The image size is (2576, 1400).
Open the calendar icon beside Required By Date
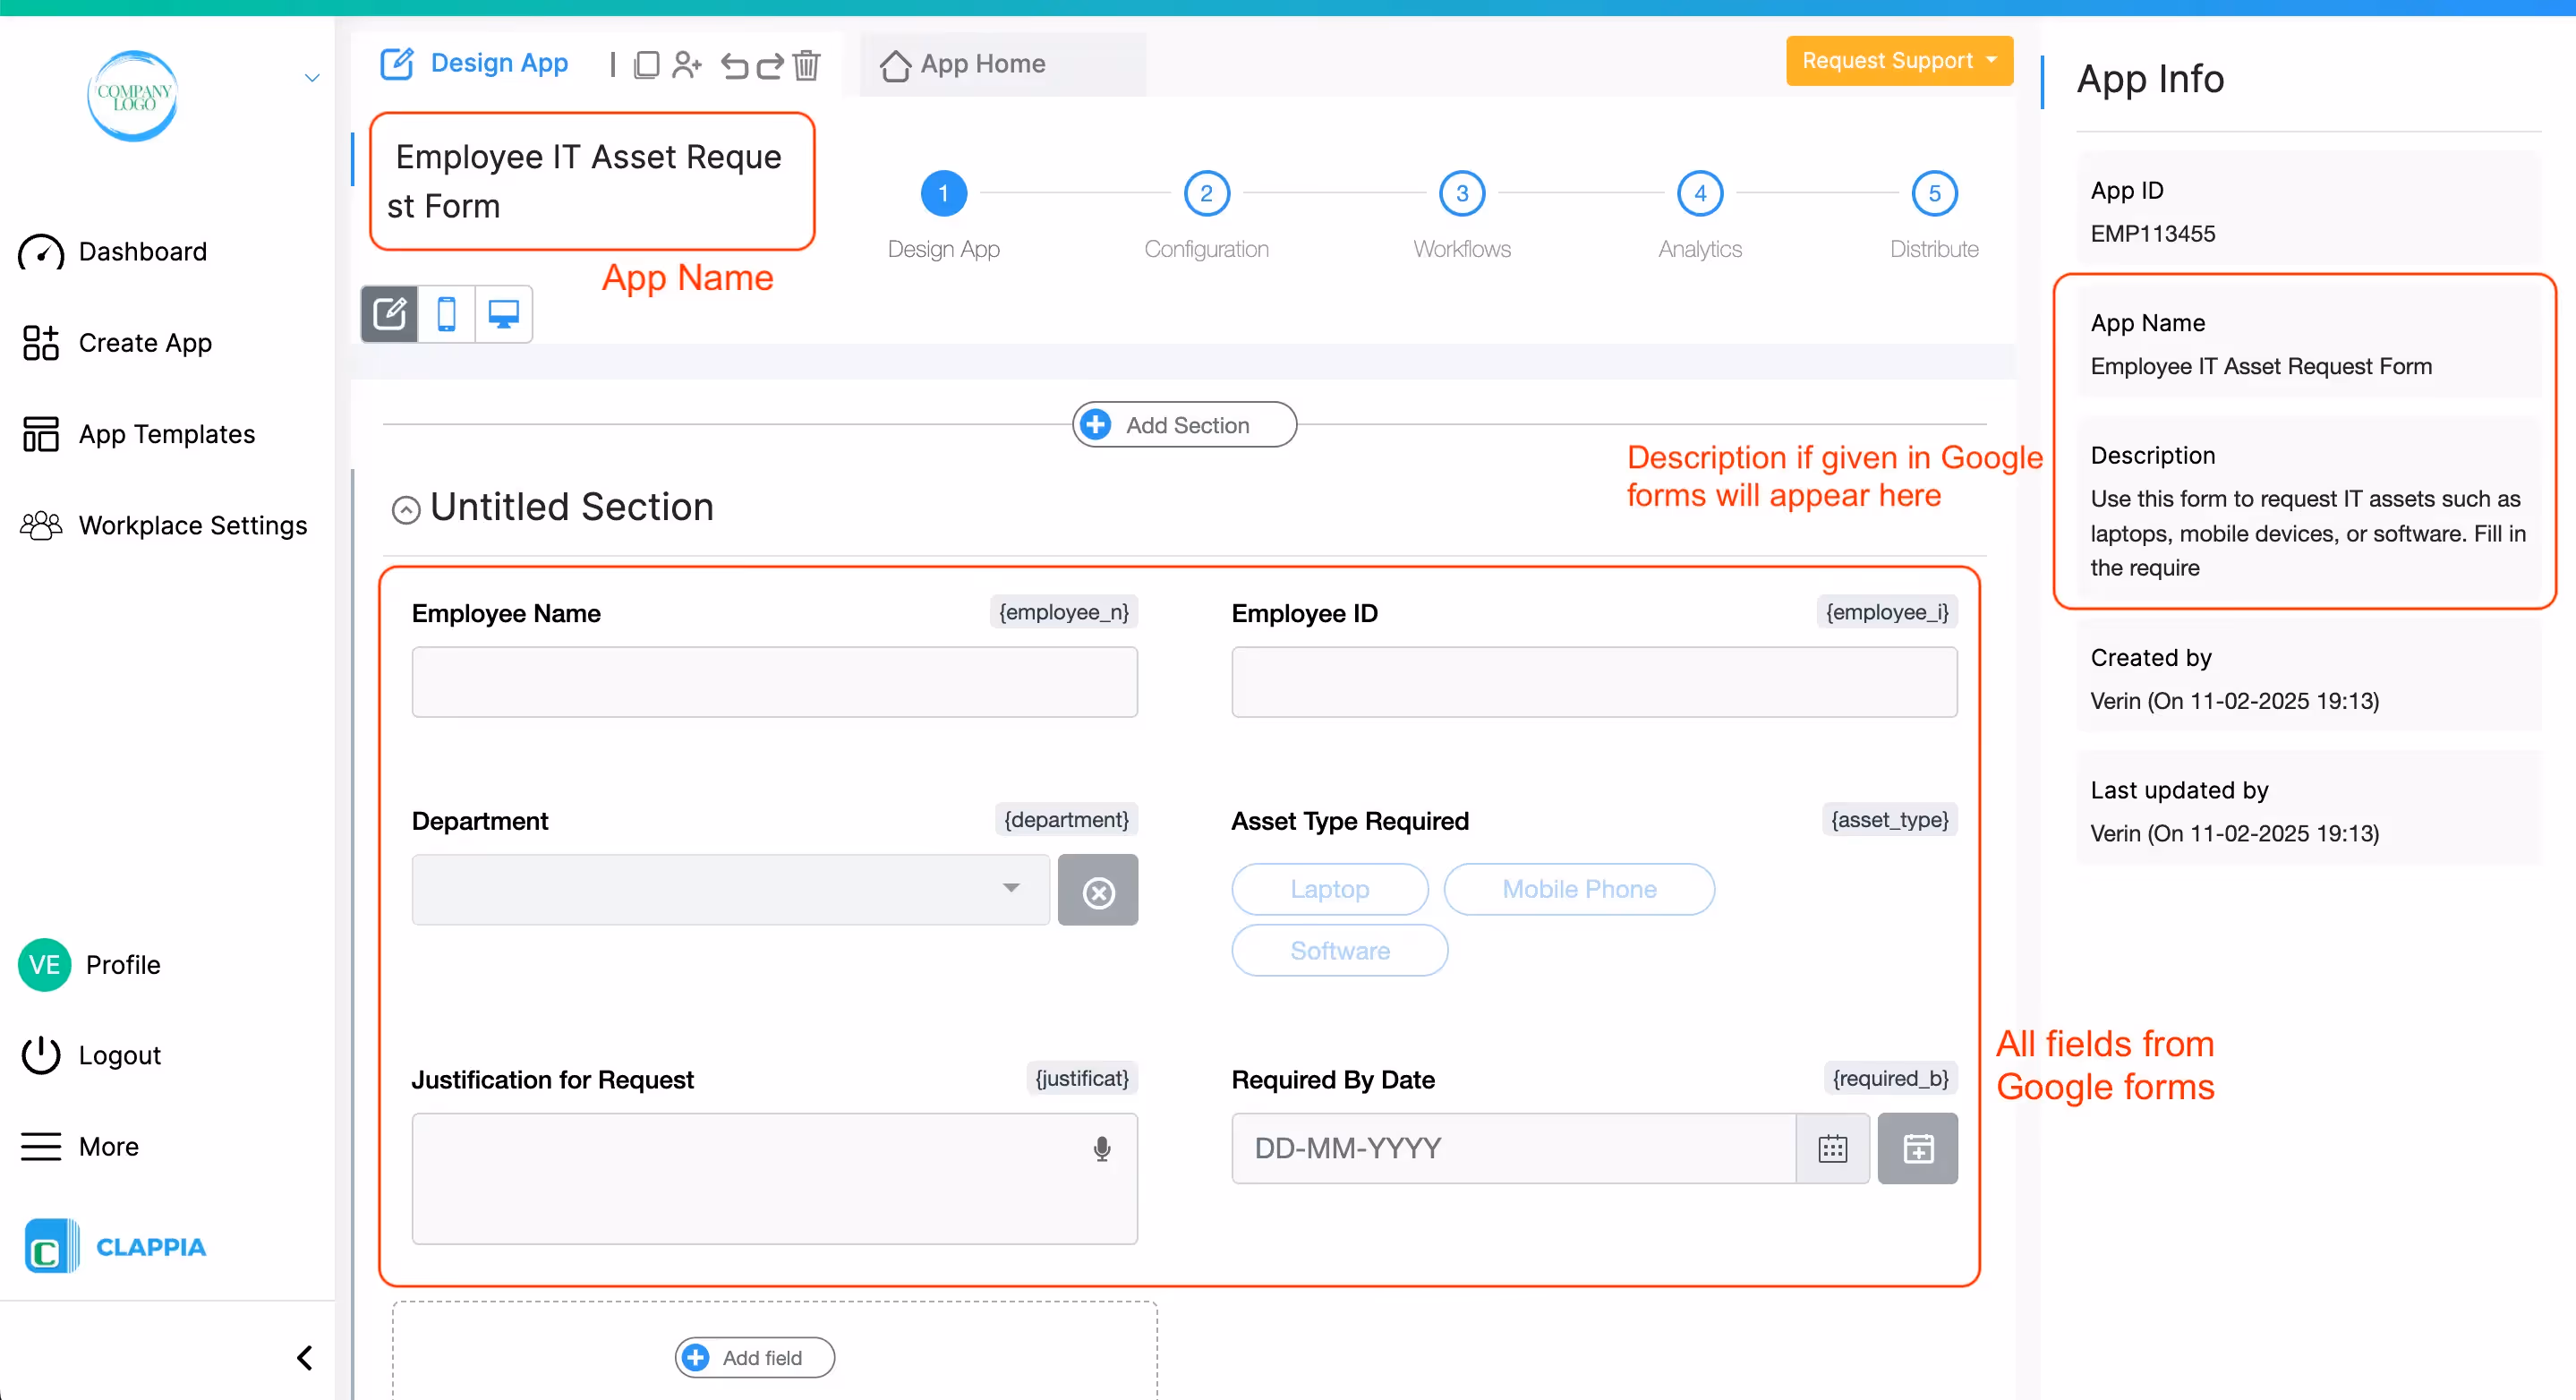(1832, 1148)
